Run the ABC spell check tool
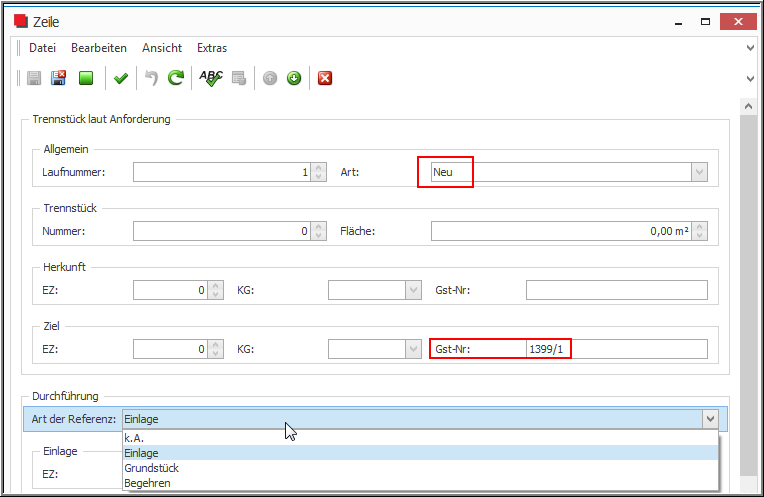 point(211,78)
